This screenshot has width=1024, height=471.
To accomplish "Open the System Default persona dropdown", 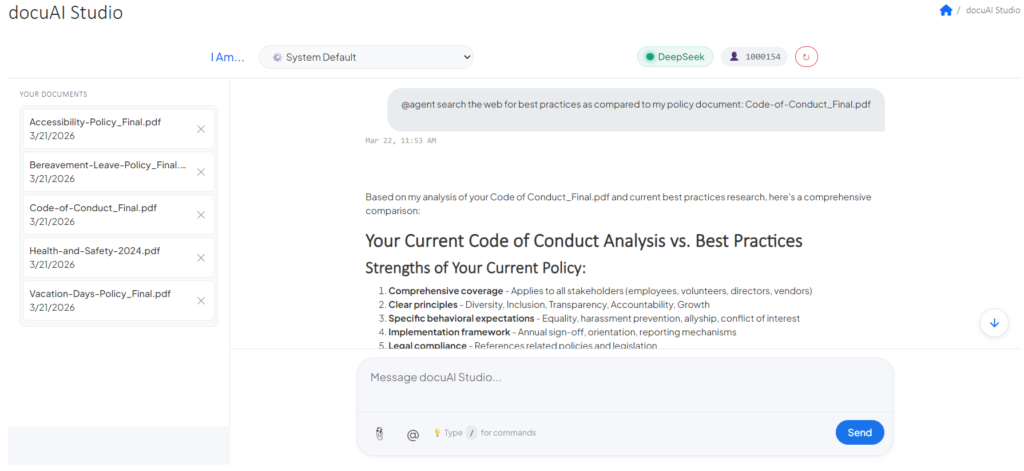I will pos(366,57).
